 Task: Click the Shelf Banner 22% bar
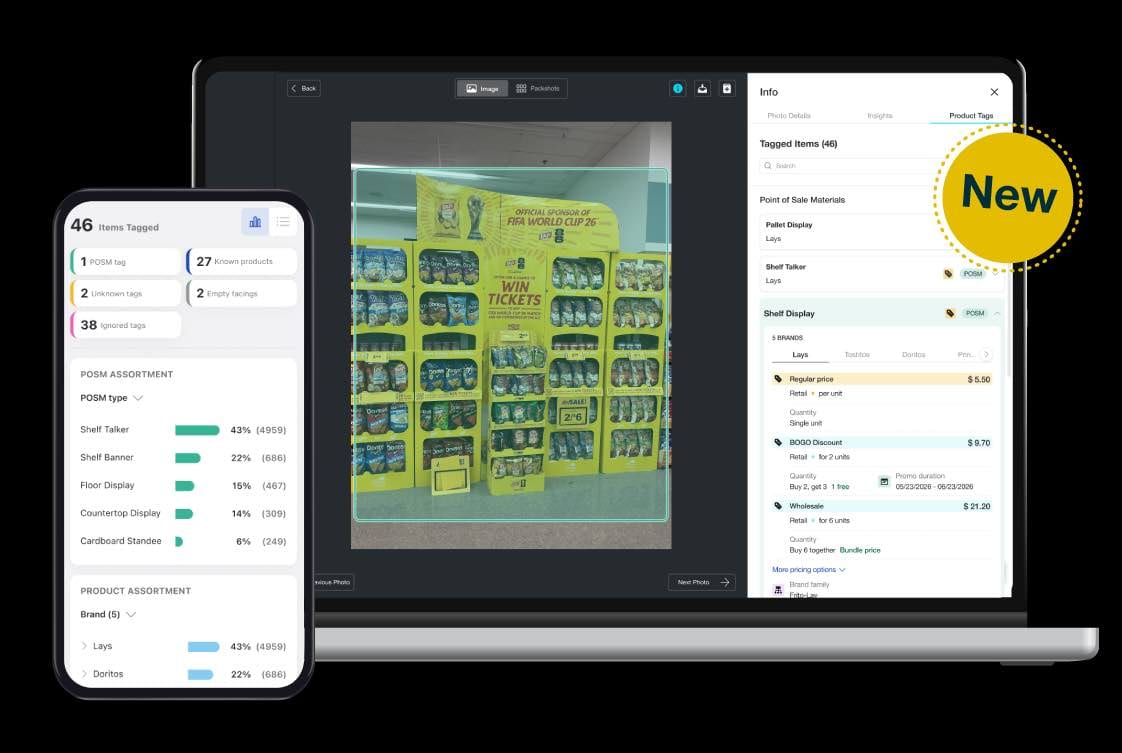187,458
